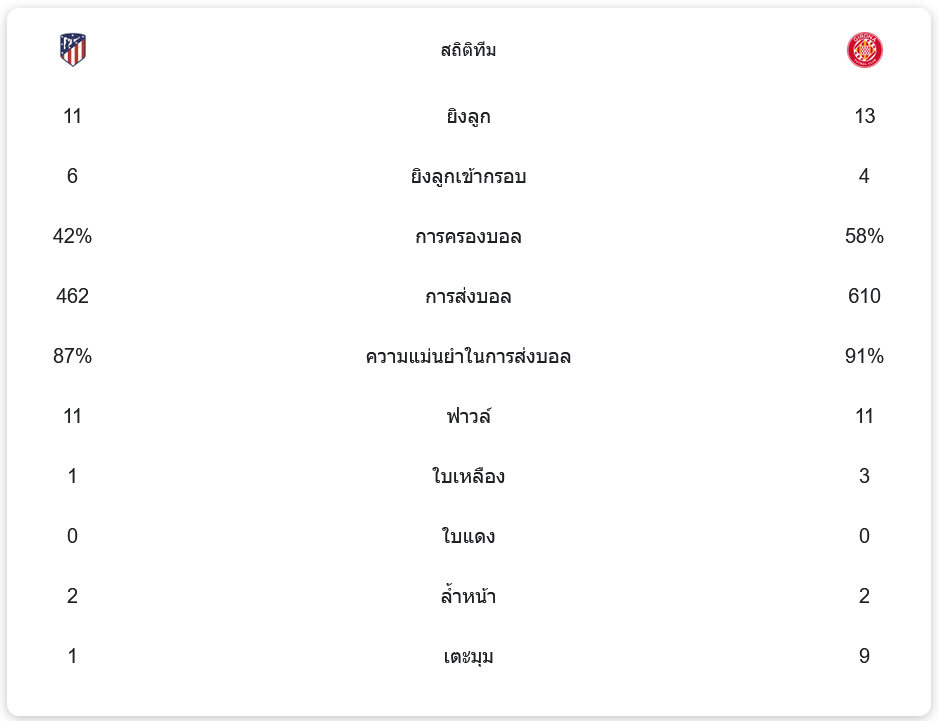This screenshot has height=721, width=939.
Task: Select the ยิงลูก stat label
Action: 468,117
